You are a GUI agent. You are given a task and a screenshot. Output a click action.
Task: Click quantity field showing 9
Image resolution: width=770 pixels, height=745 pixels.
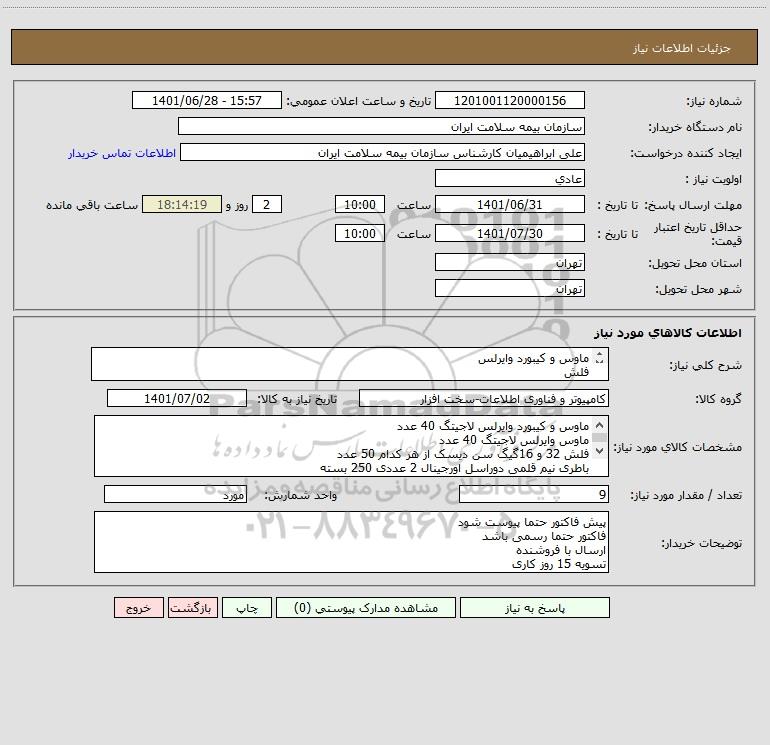[x=534, y=494]
